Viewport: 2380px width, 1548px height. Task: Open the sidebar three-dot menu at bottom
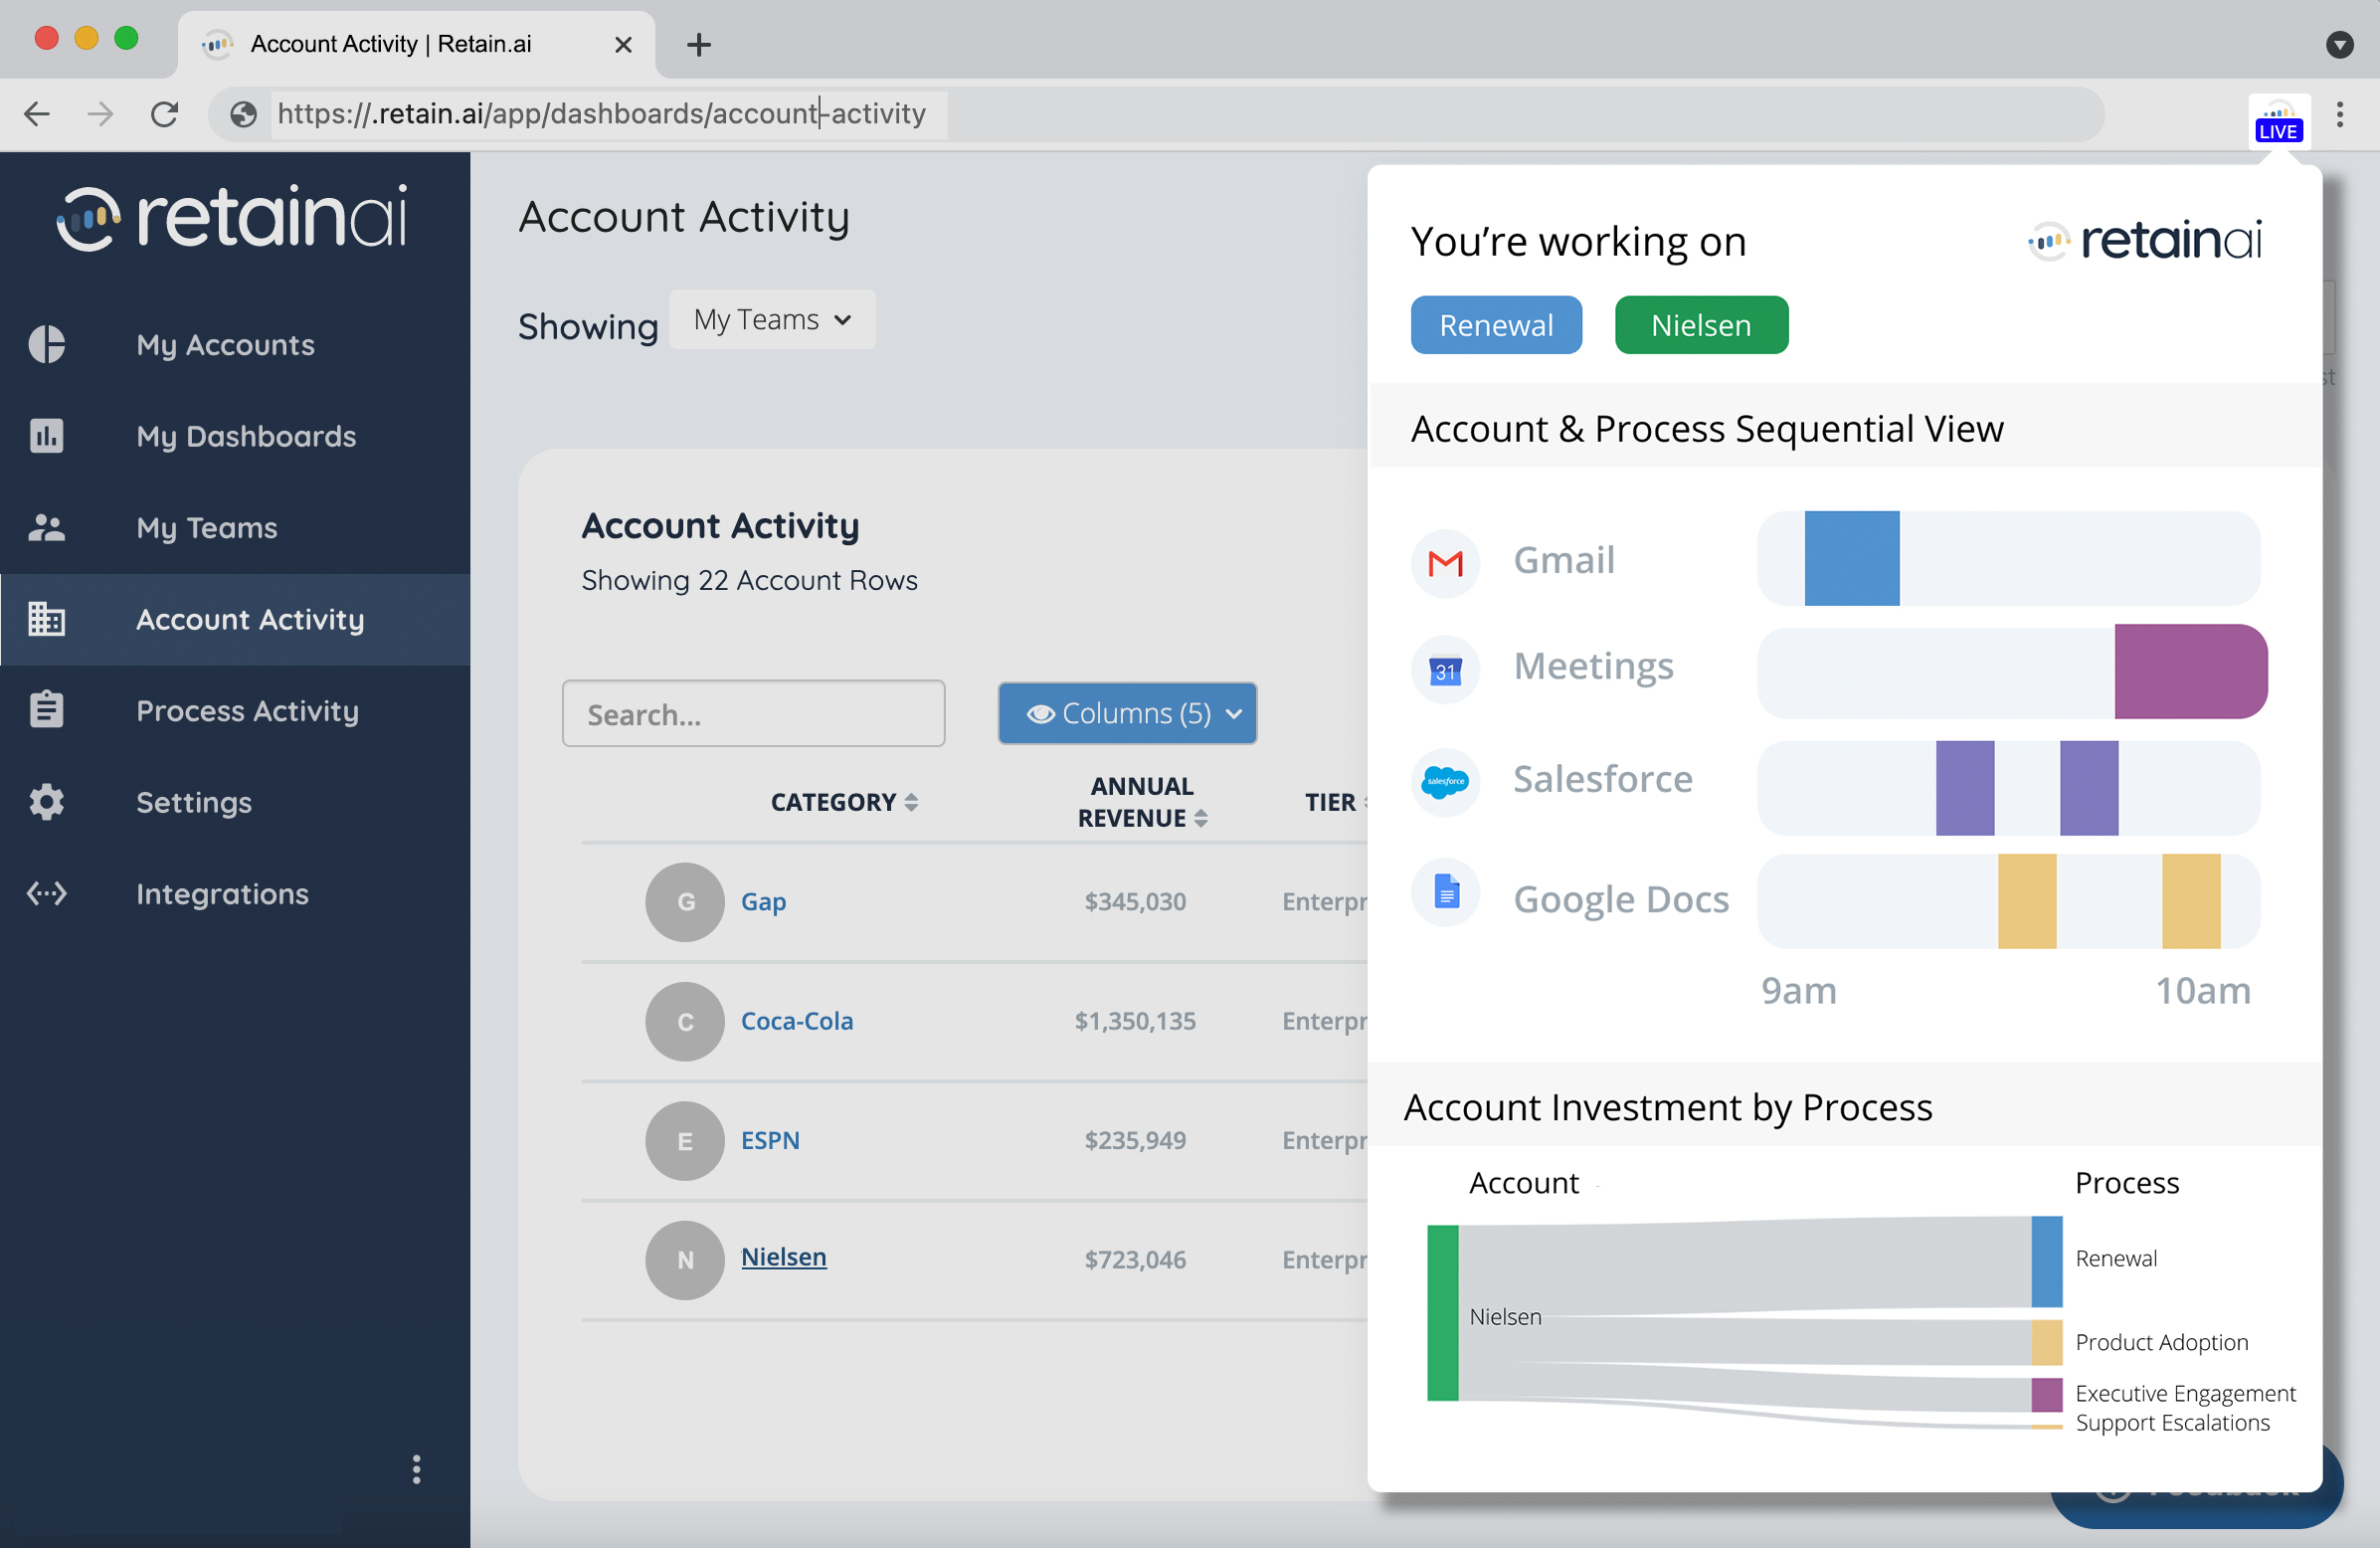click(417, 1469)
